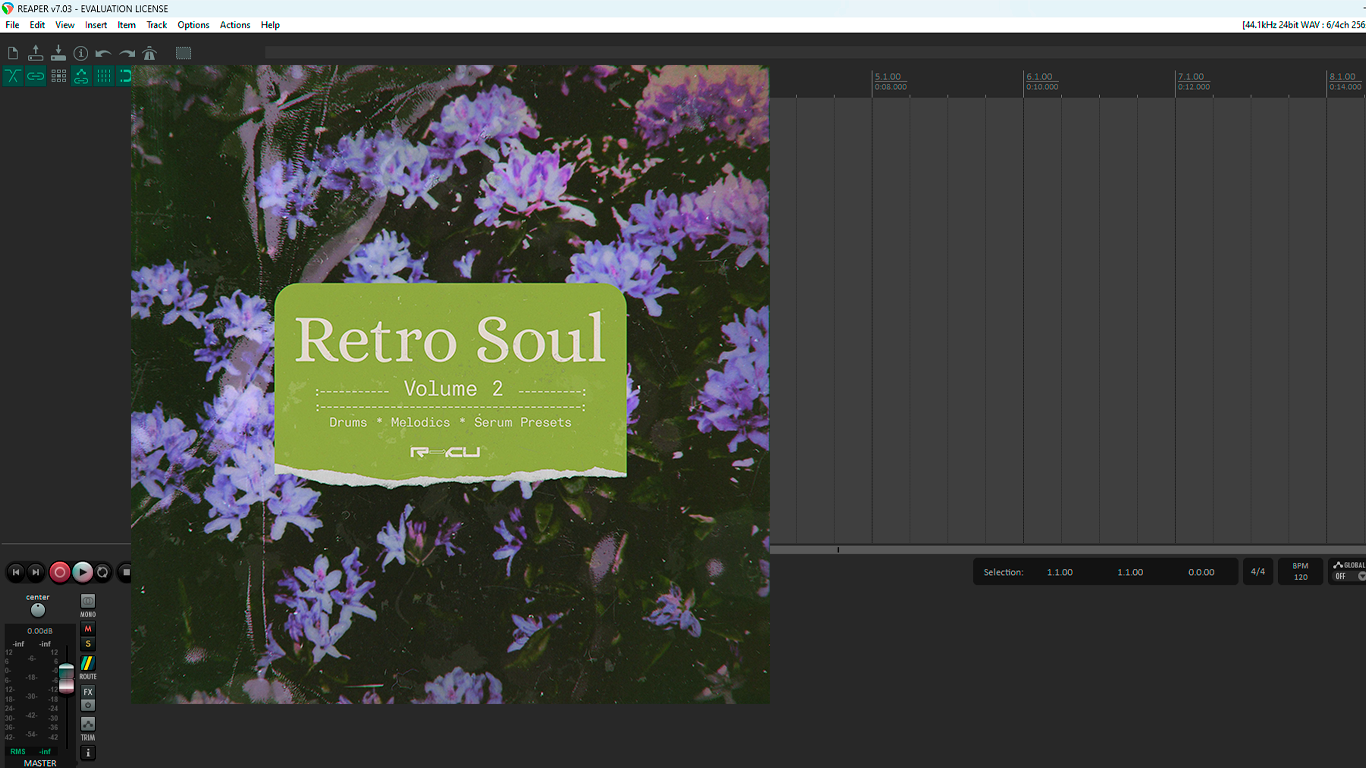1366x768 pixels.
Task: Click the 4/4 time signature field
Action: pyautogui.click(x=1258, y=572)
